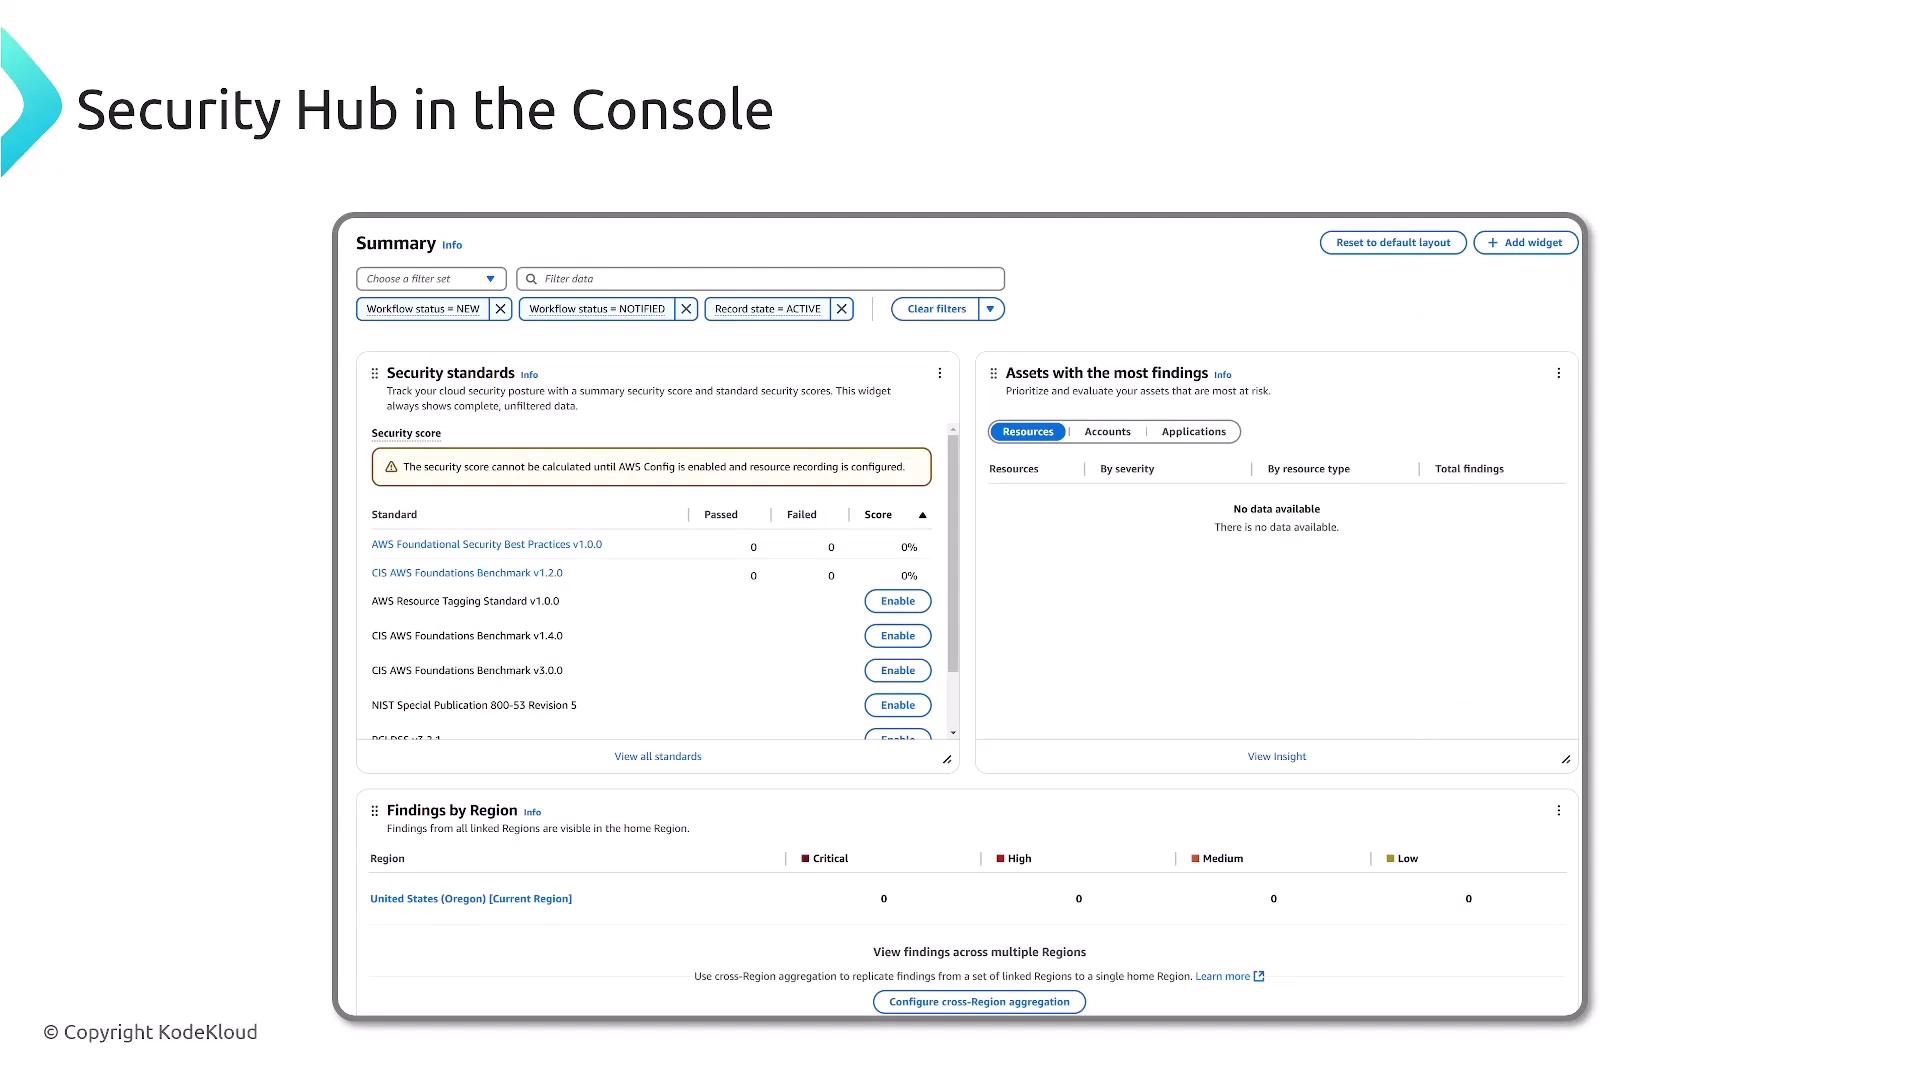The width and height of the screenshot is (1920, 1080).
Task: Grab the Security standards widget drag handle
Action: 375,373
